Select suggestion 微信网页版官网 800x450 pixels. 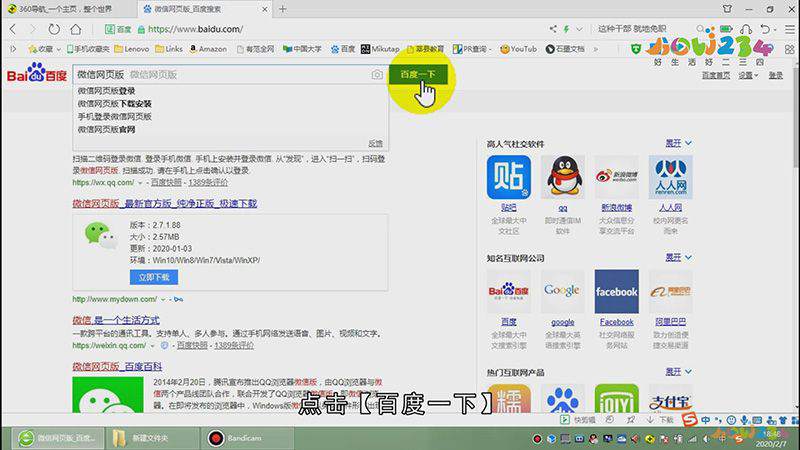click(107, 130)
